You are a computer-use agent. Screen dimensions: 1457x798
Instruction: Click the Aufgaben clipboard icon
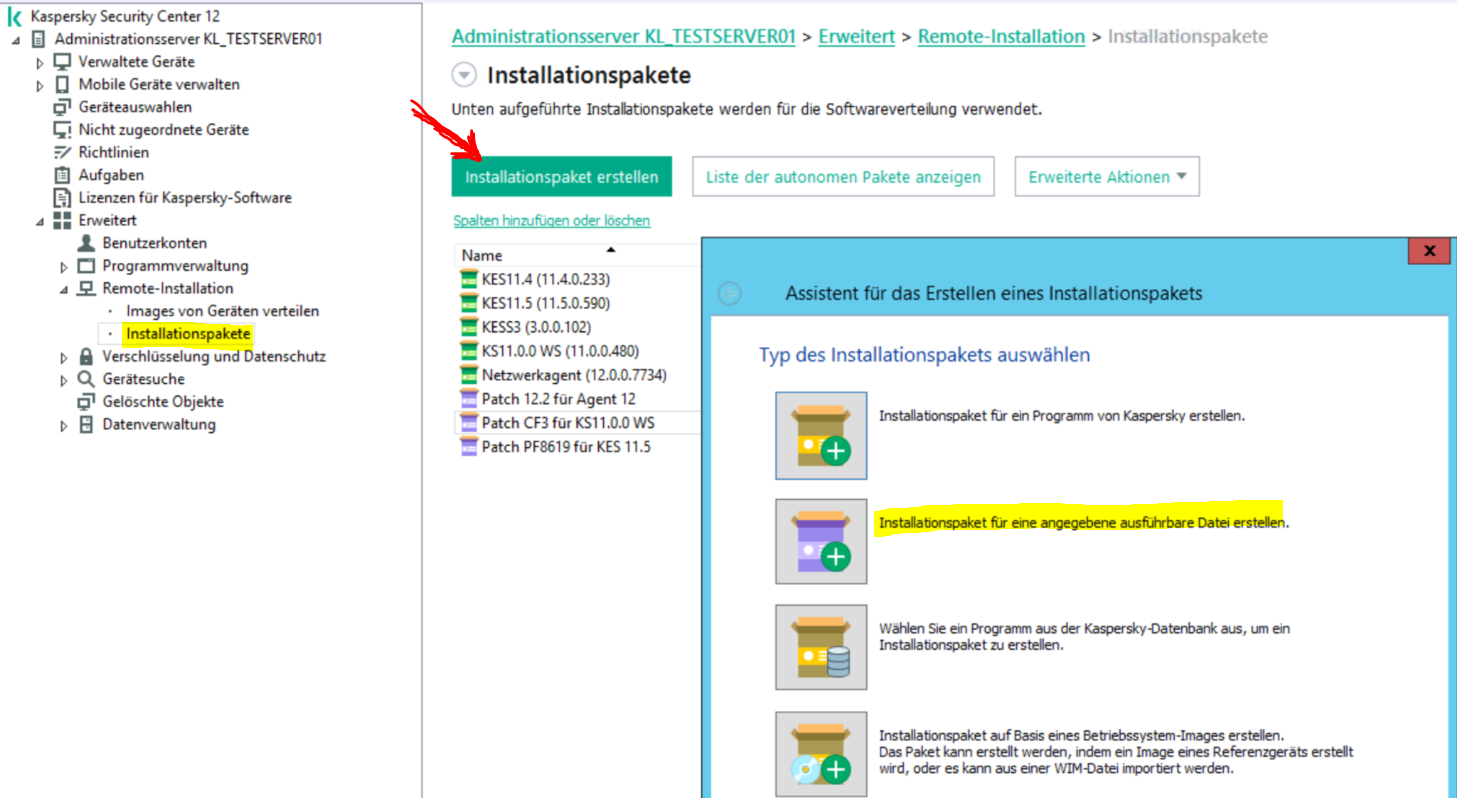(62, 175)
